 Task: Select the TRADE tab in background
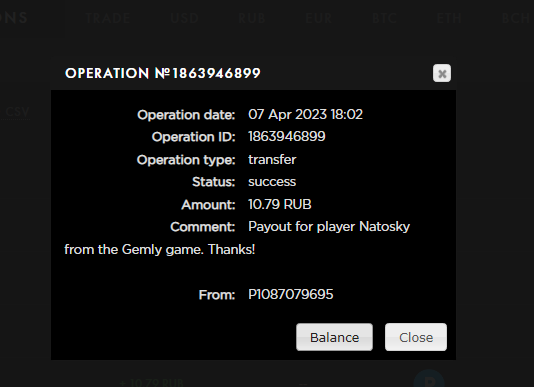tap(108, 18)
